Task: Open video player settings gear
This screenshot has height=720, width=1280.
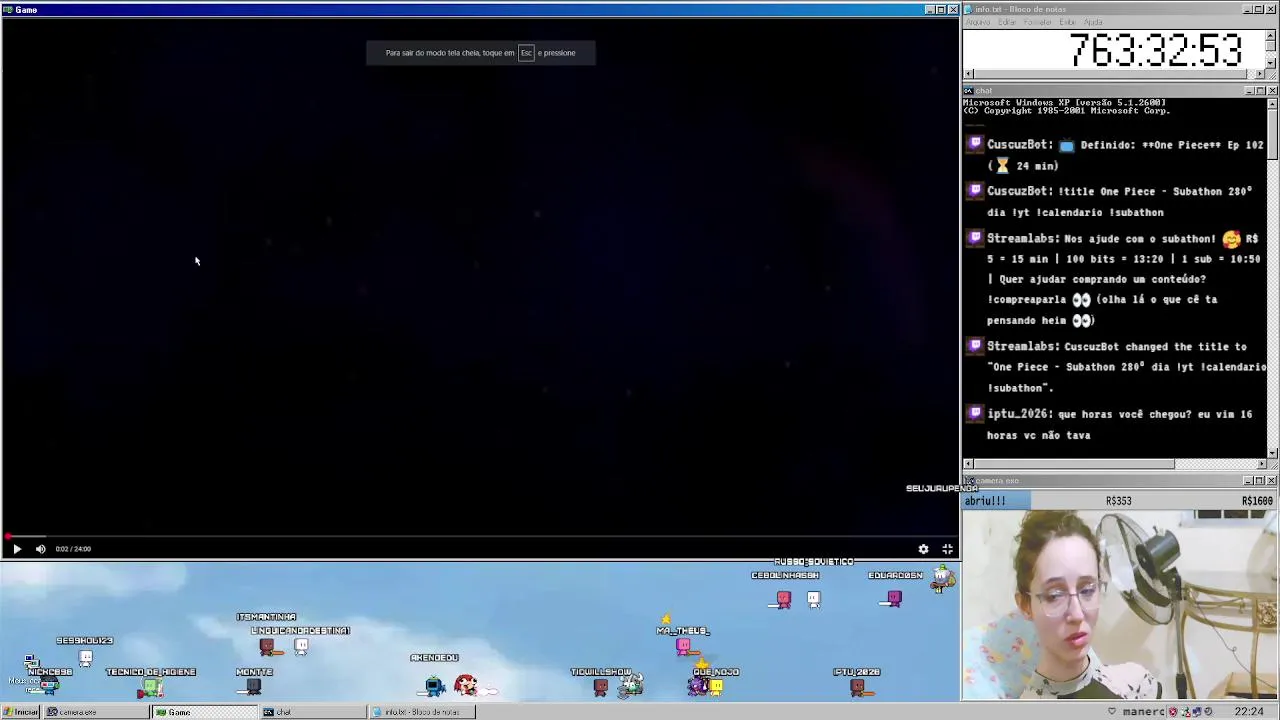Action: click(x=923, y=549)
